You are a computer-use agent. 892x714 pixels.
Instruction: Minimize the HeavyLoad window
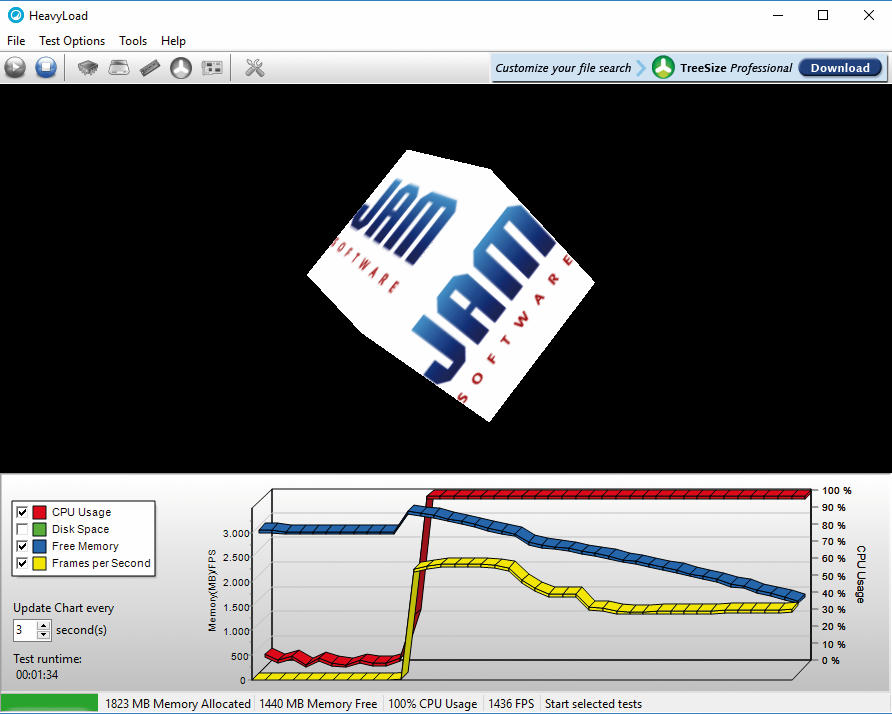[778, 15]
